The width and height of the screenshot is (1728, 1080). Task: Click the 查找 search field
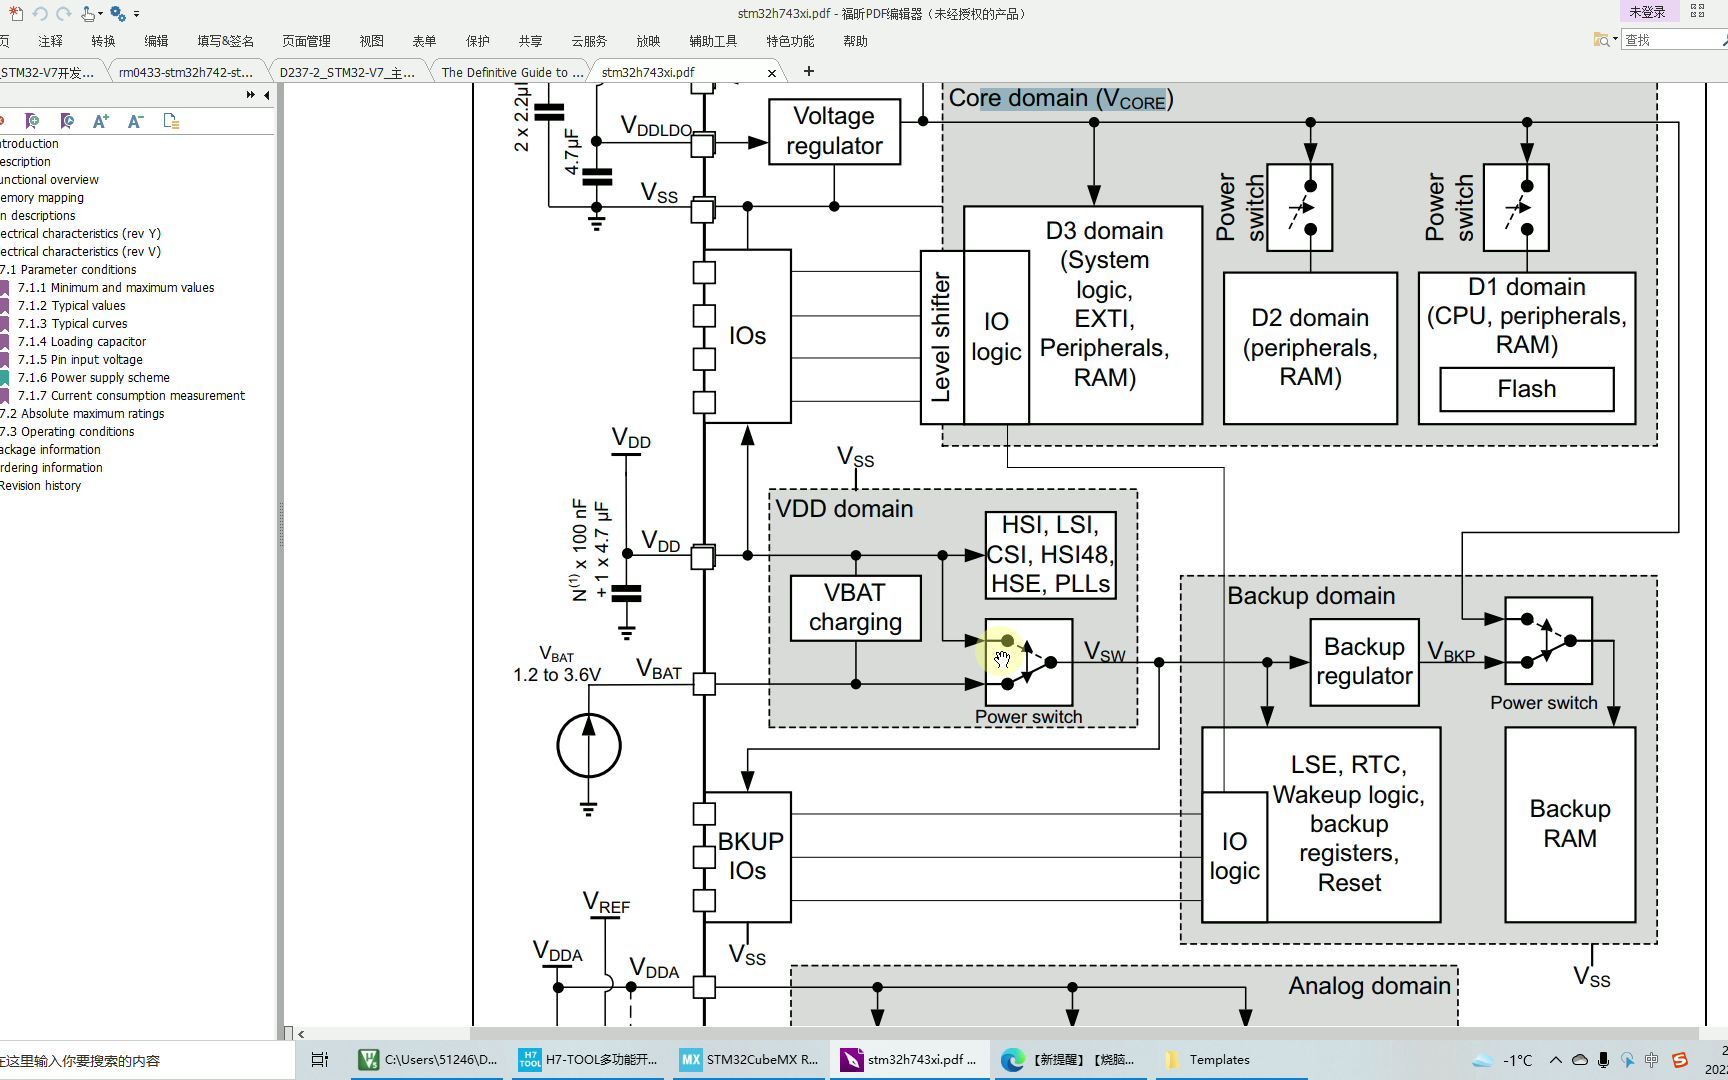click(1672, 40)
